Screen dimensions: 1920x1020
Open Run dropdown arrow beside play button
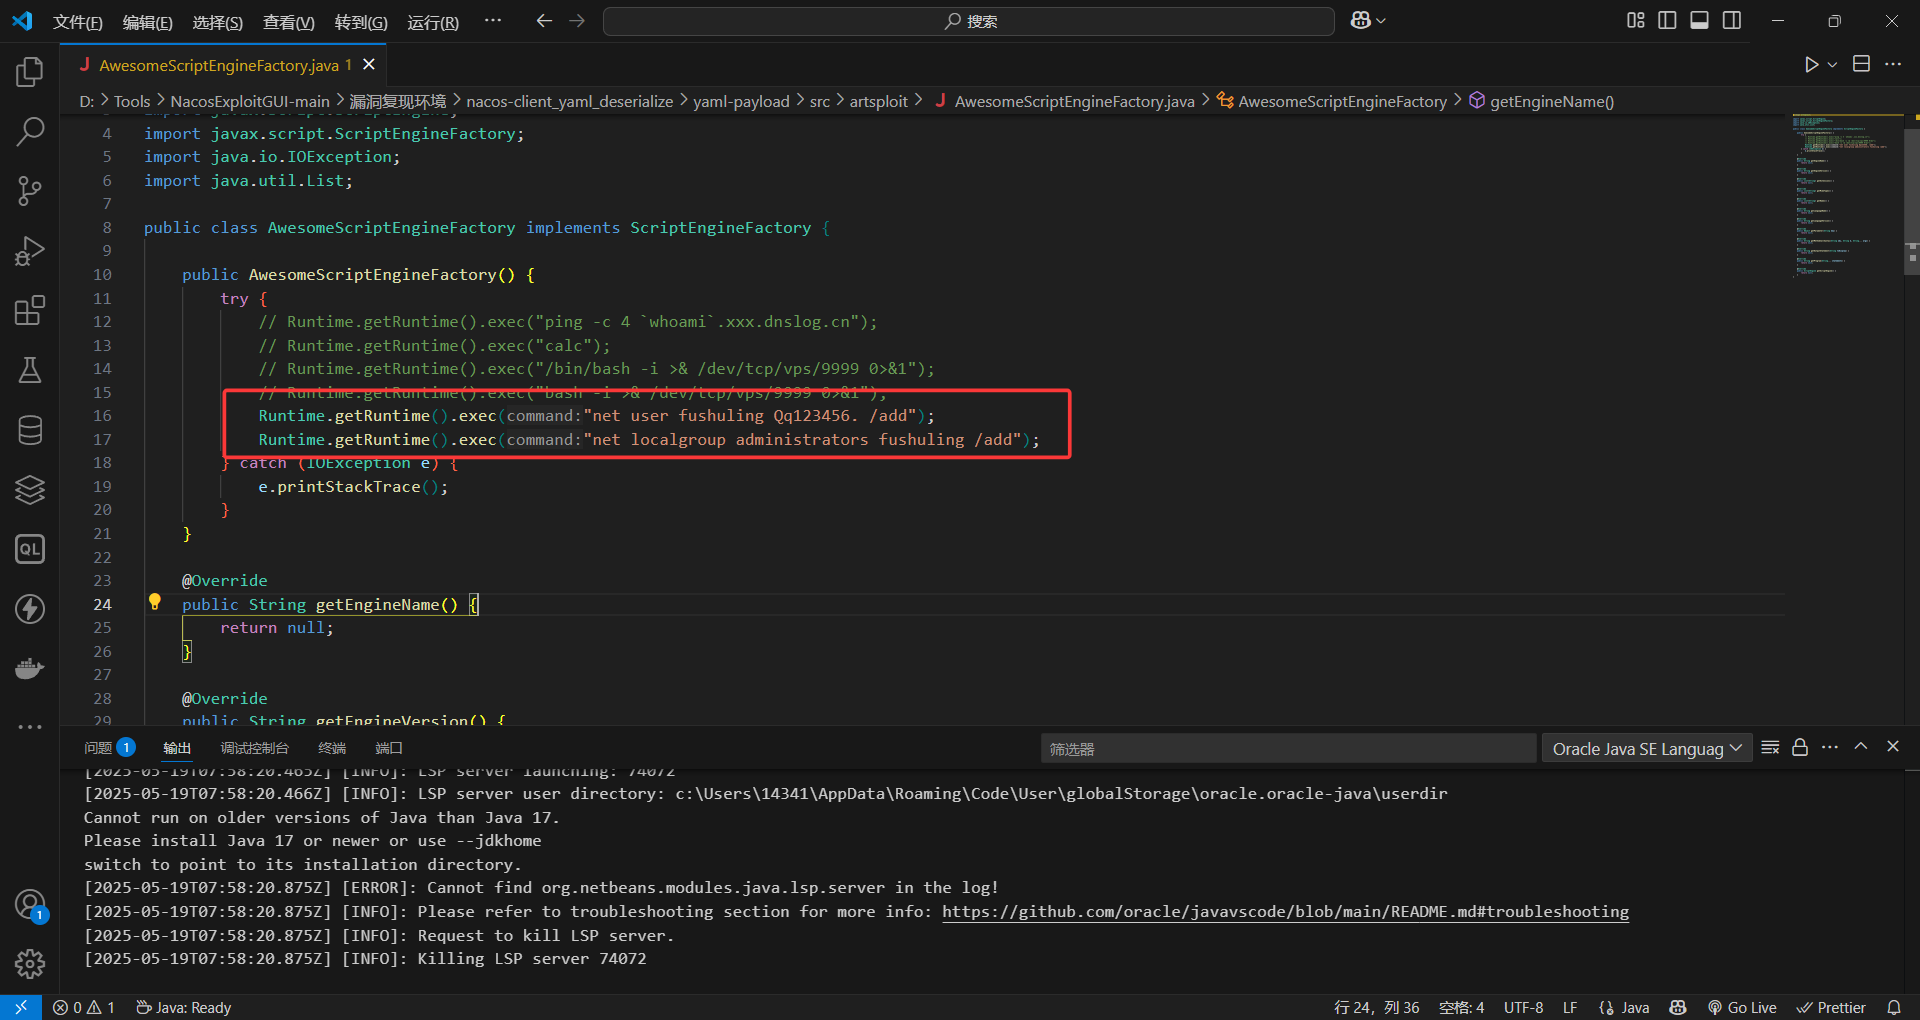coord(1832,65)
